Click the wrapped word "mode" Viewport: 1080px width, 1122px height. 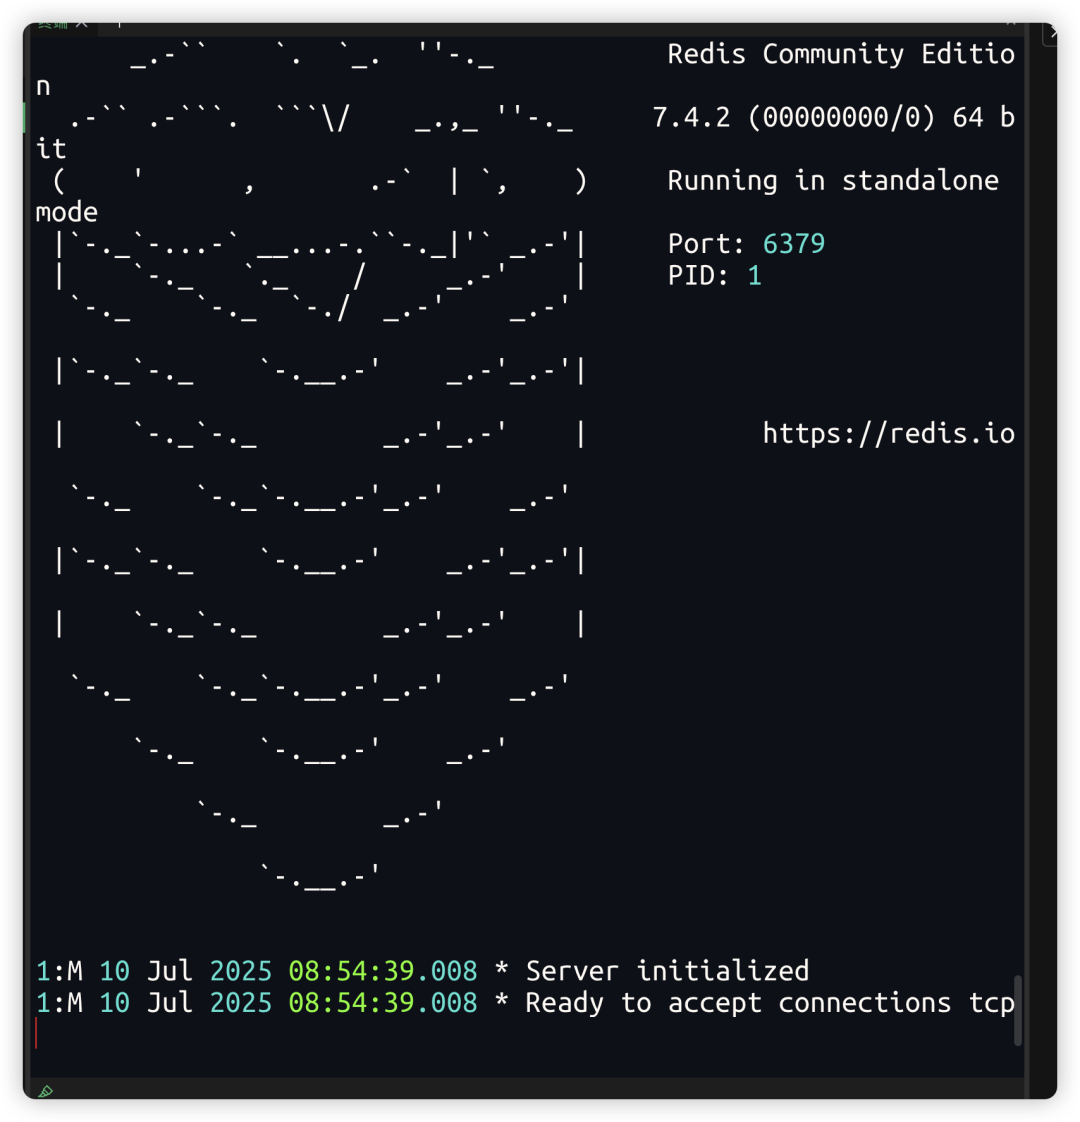click(x=67, y=213)
